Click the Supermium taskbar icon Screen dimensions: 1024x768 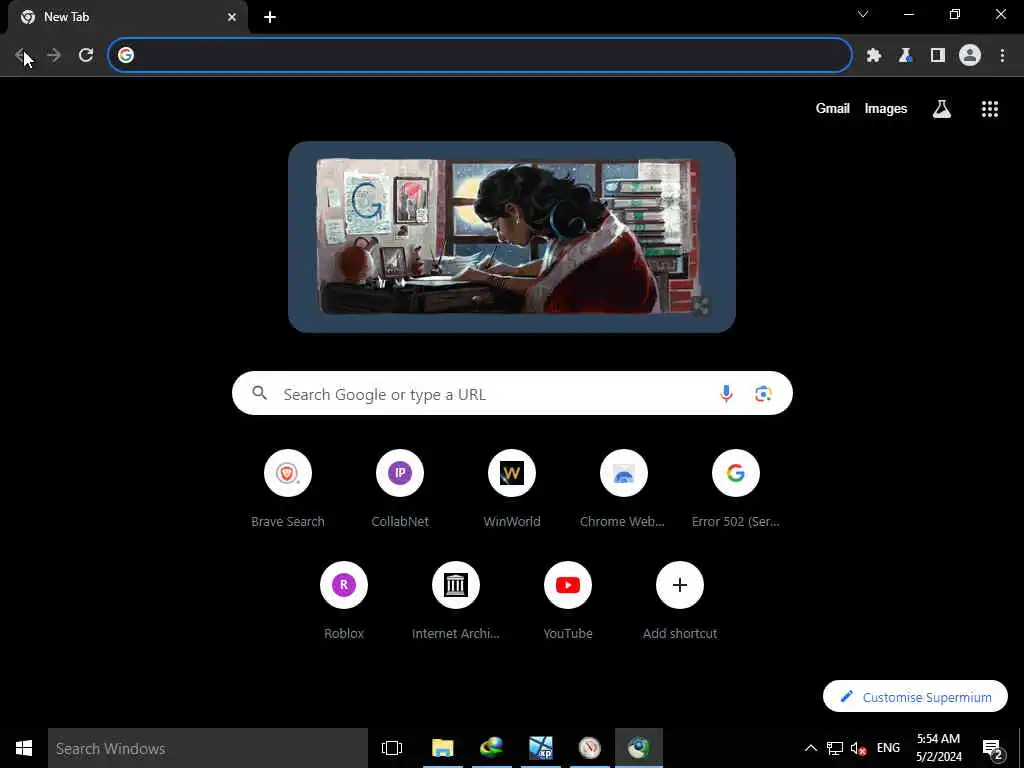[x=639, y=748]
